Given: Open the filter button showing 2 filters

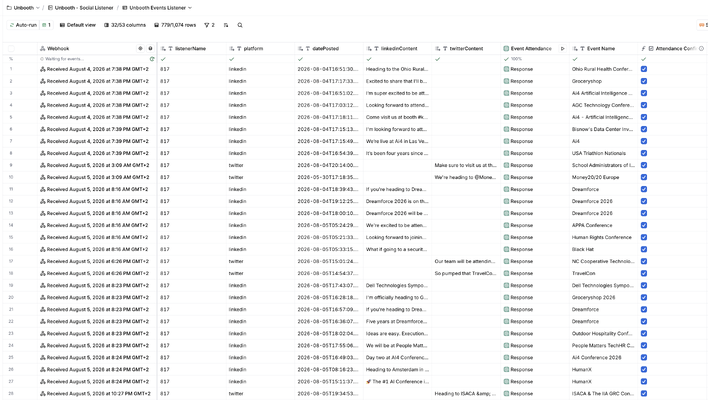Looking at the screenshot, I should 209,25.
